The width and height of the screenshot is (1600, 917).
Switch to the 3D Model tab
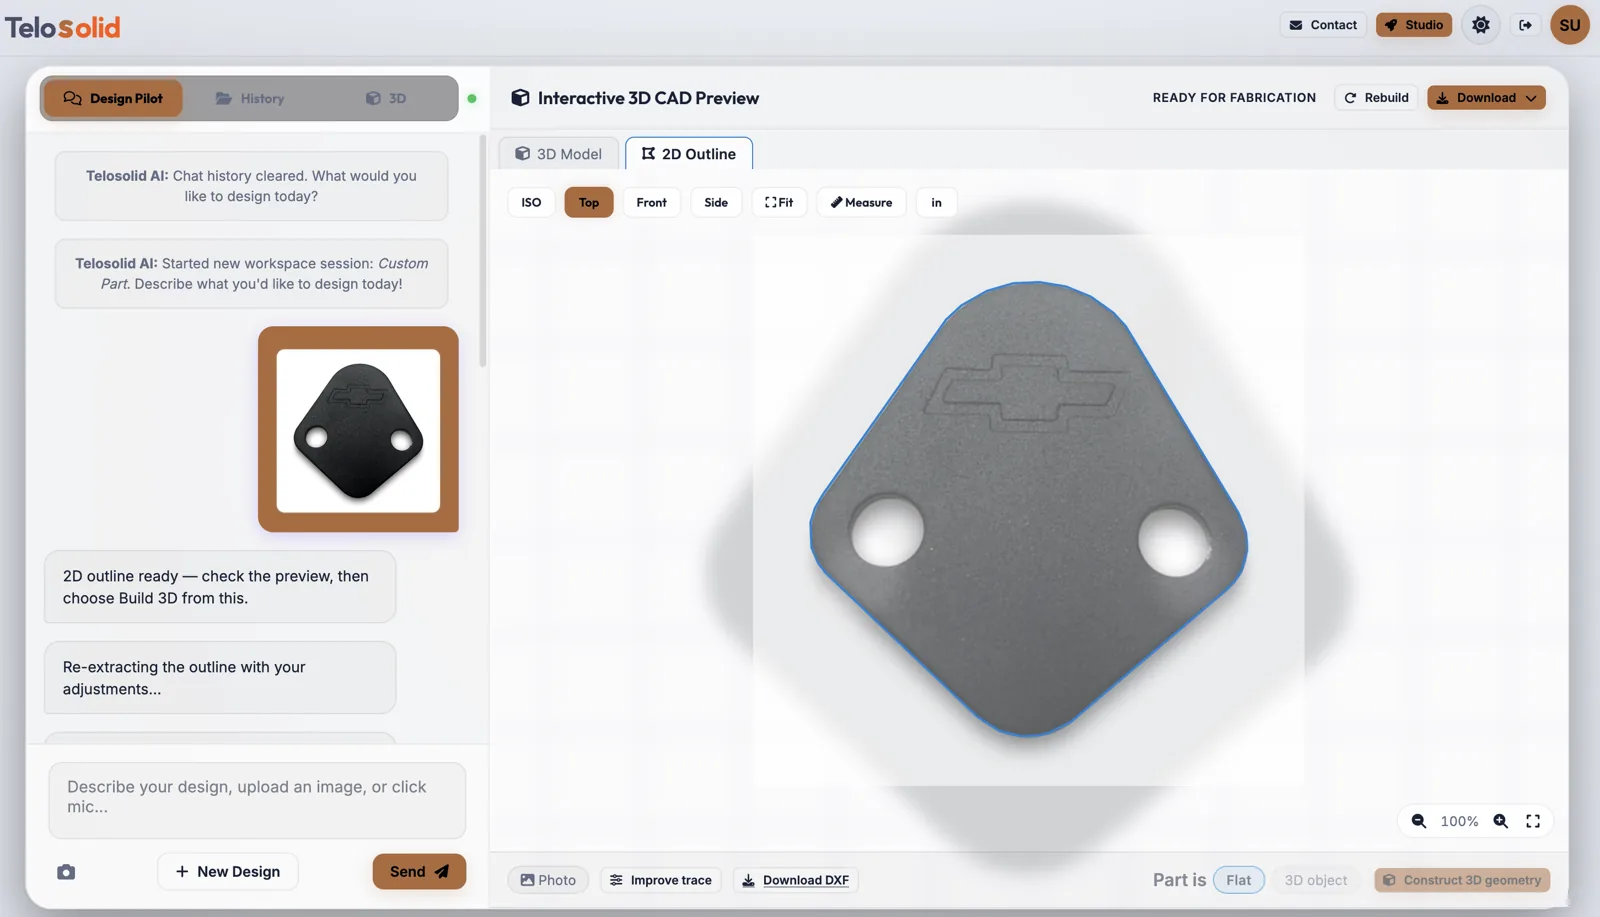click(x=559, y=154)
